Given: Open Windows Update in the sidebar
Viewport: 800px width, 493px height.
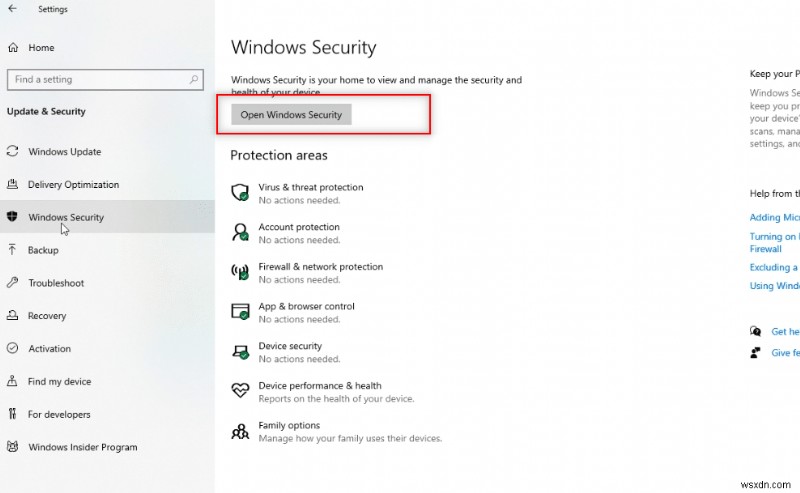Looking at the screenshot, I should [64, 152].
